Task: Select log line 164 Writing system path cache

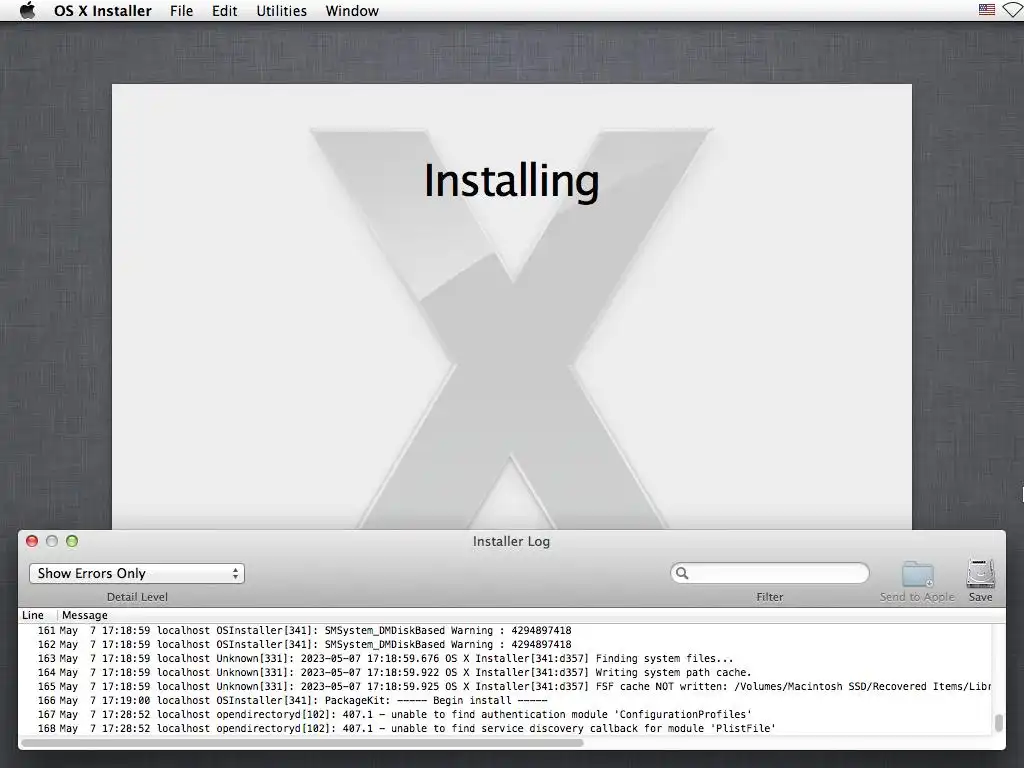Action: click(x=506, y=672)
